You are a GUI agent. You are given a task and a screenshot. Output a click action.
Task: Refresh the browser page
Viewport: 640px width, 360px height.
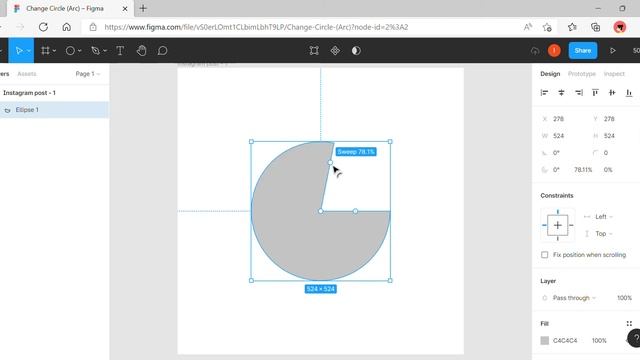pos(43,27)
